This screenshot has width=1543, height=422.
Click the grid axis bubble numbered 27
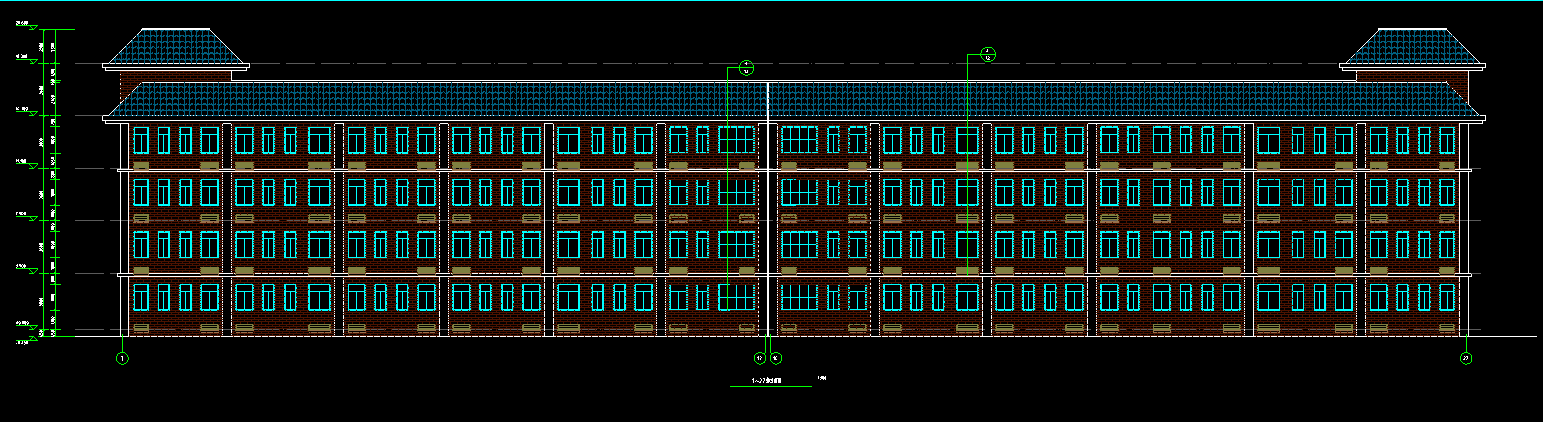(1465, 357)
